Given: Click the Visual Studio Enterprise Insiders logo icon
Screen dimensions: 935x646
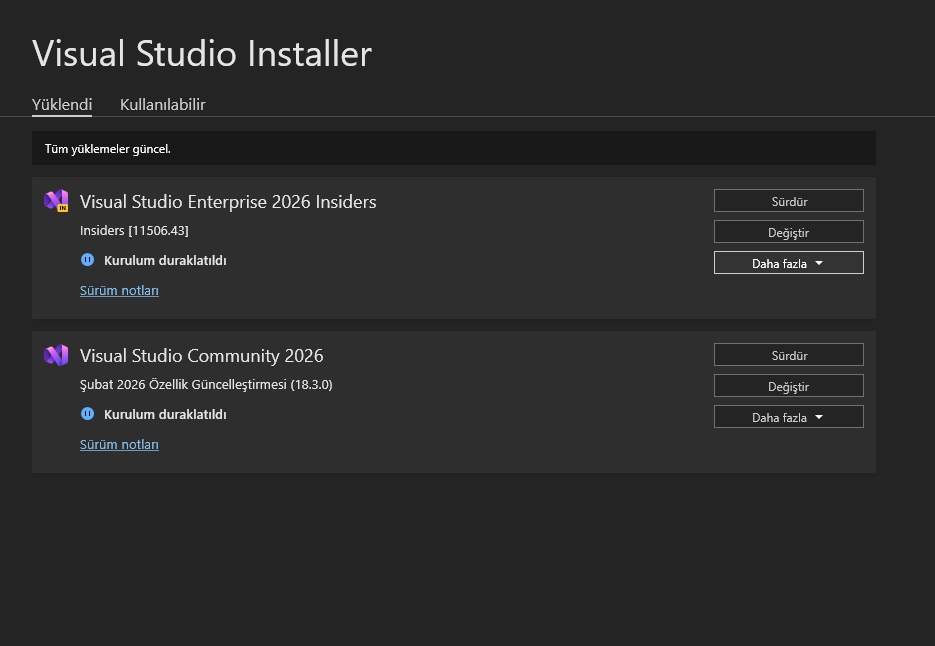Looking at the screenshot, I should [56, 201].
